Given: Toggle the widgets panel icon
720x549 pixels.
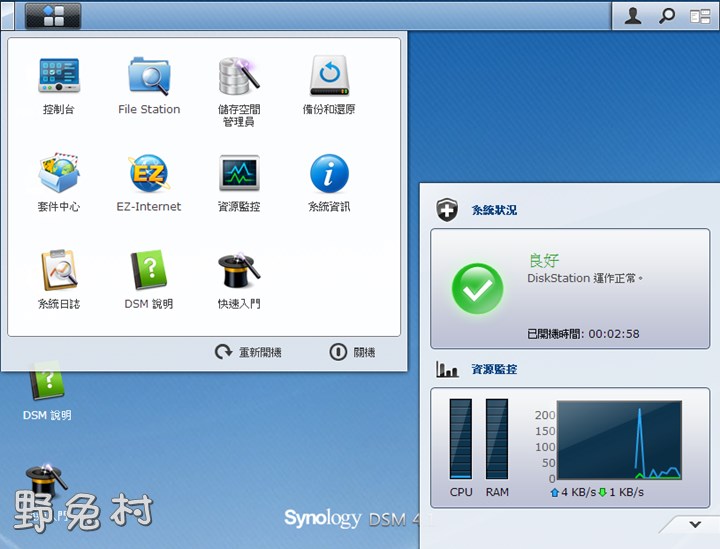Looking at the screenshot, I should coord(700,17).
